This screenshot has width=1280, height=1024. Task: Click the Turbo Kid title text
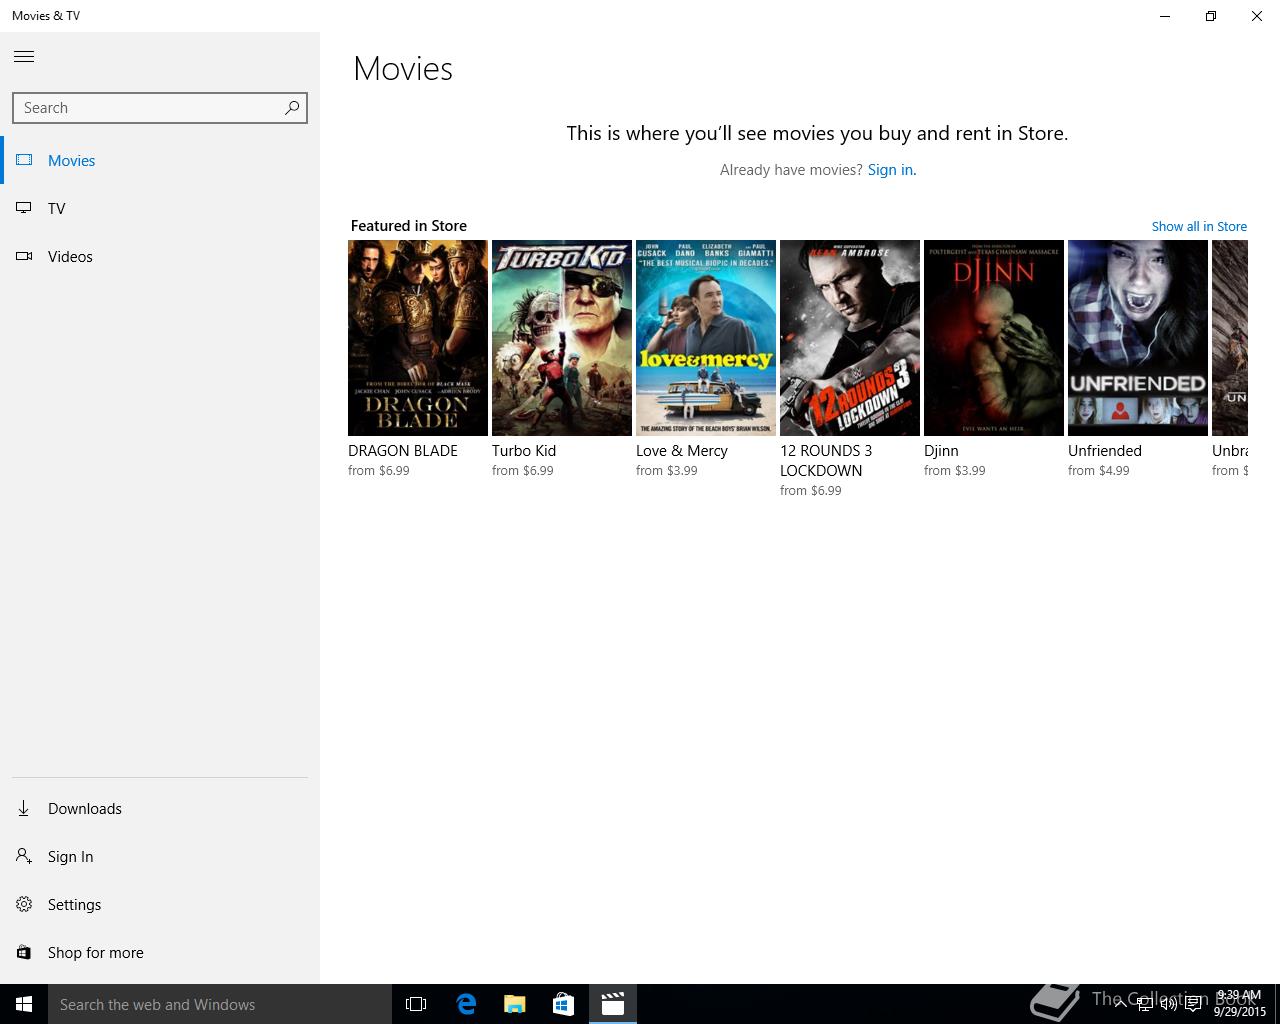point(524,451)
